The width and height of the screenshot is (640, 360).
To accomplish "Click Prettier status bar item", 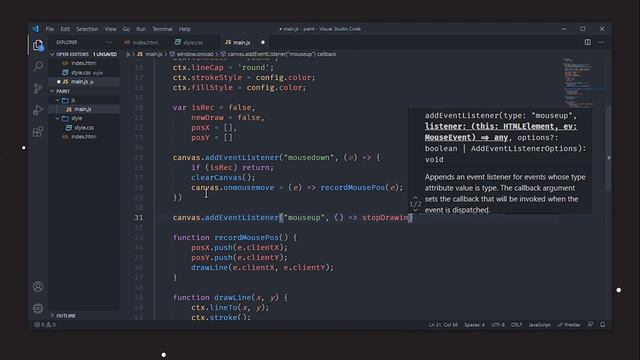I will click(569, 325).
